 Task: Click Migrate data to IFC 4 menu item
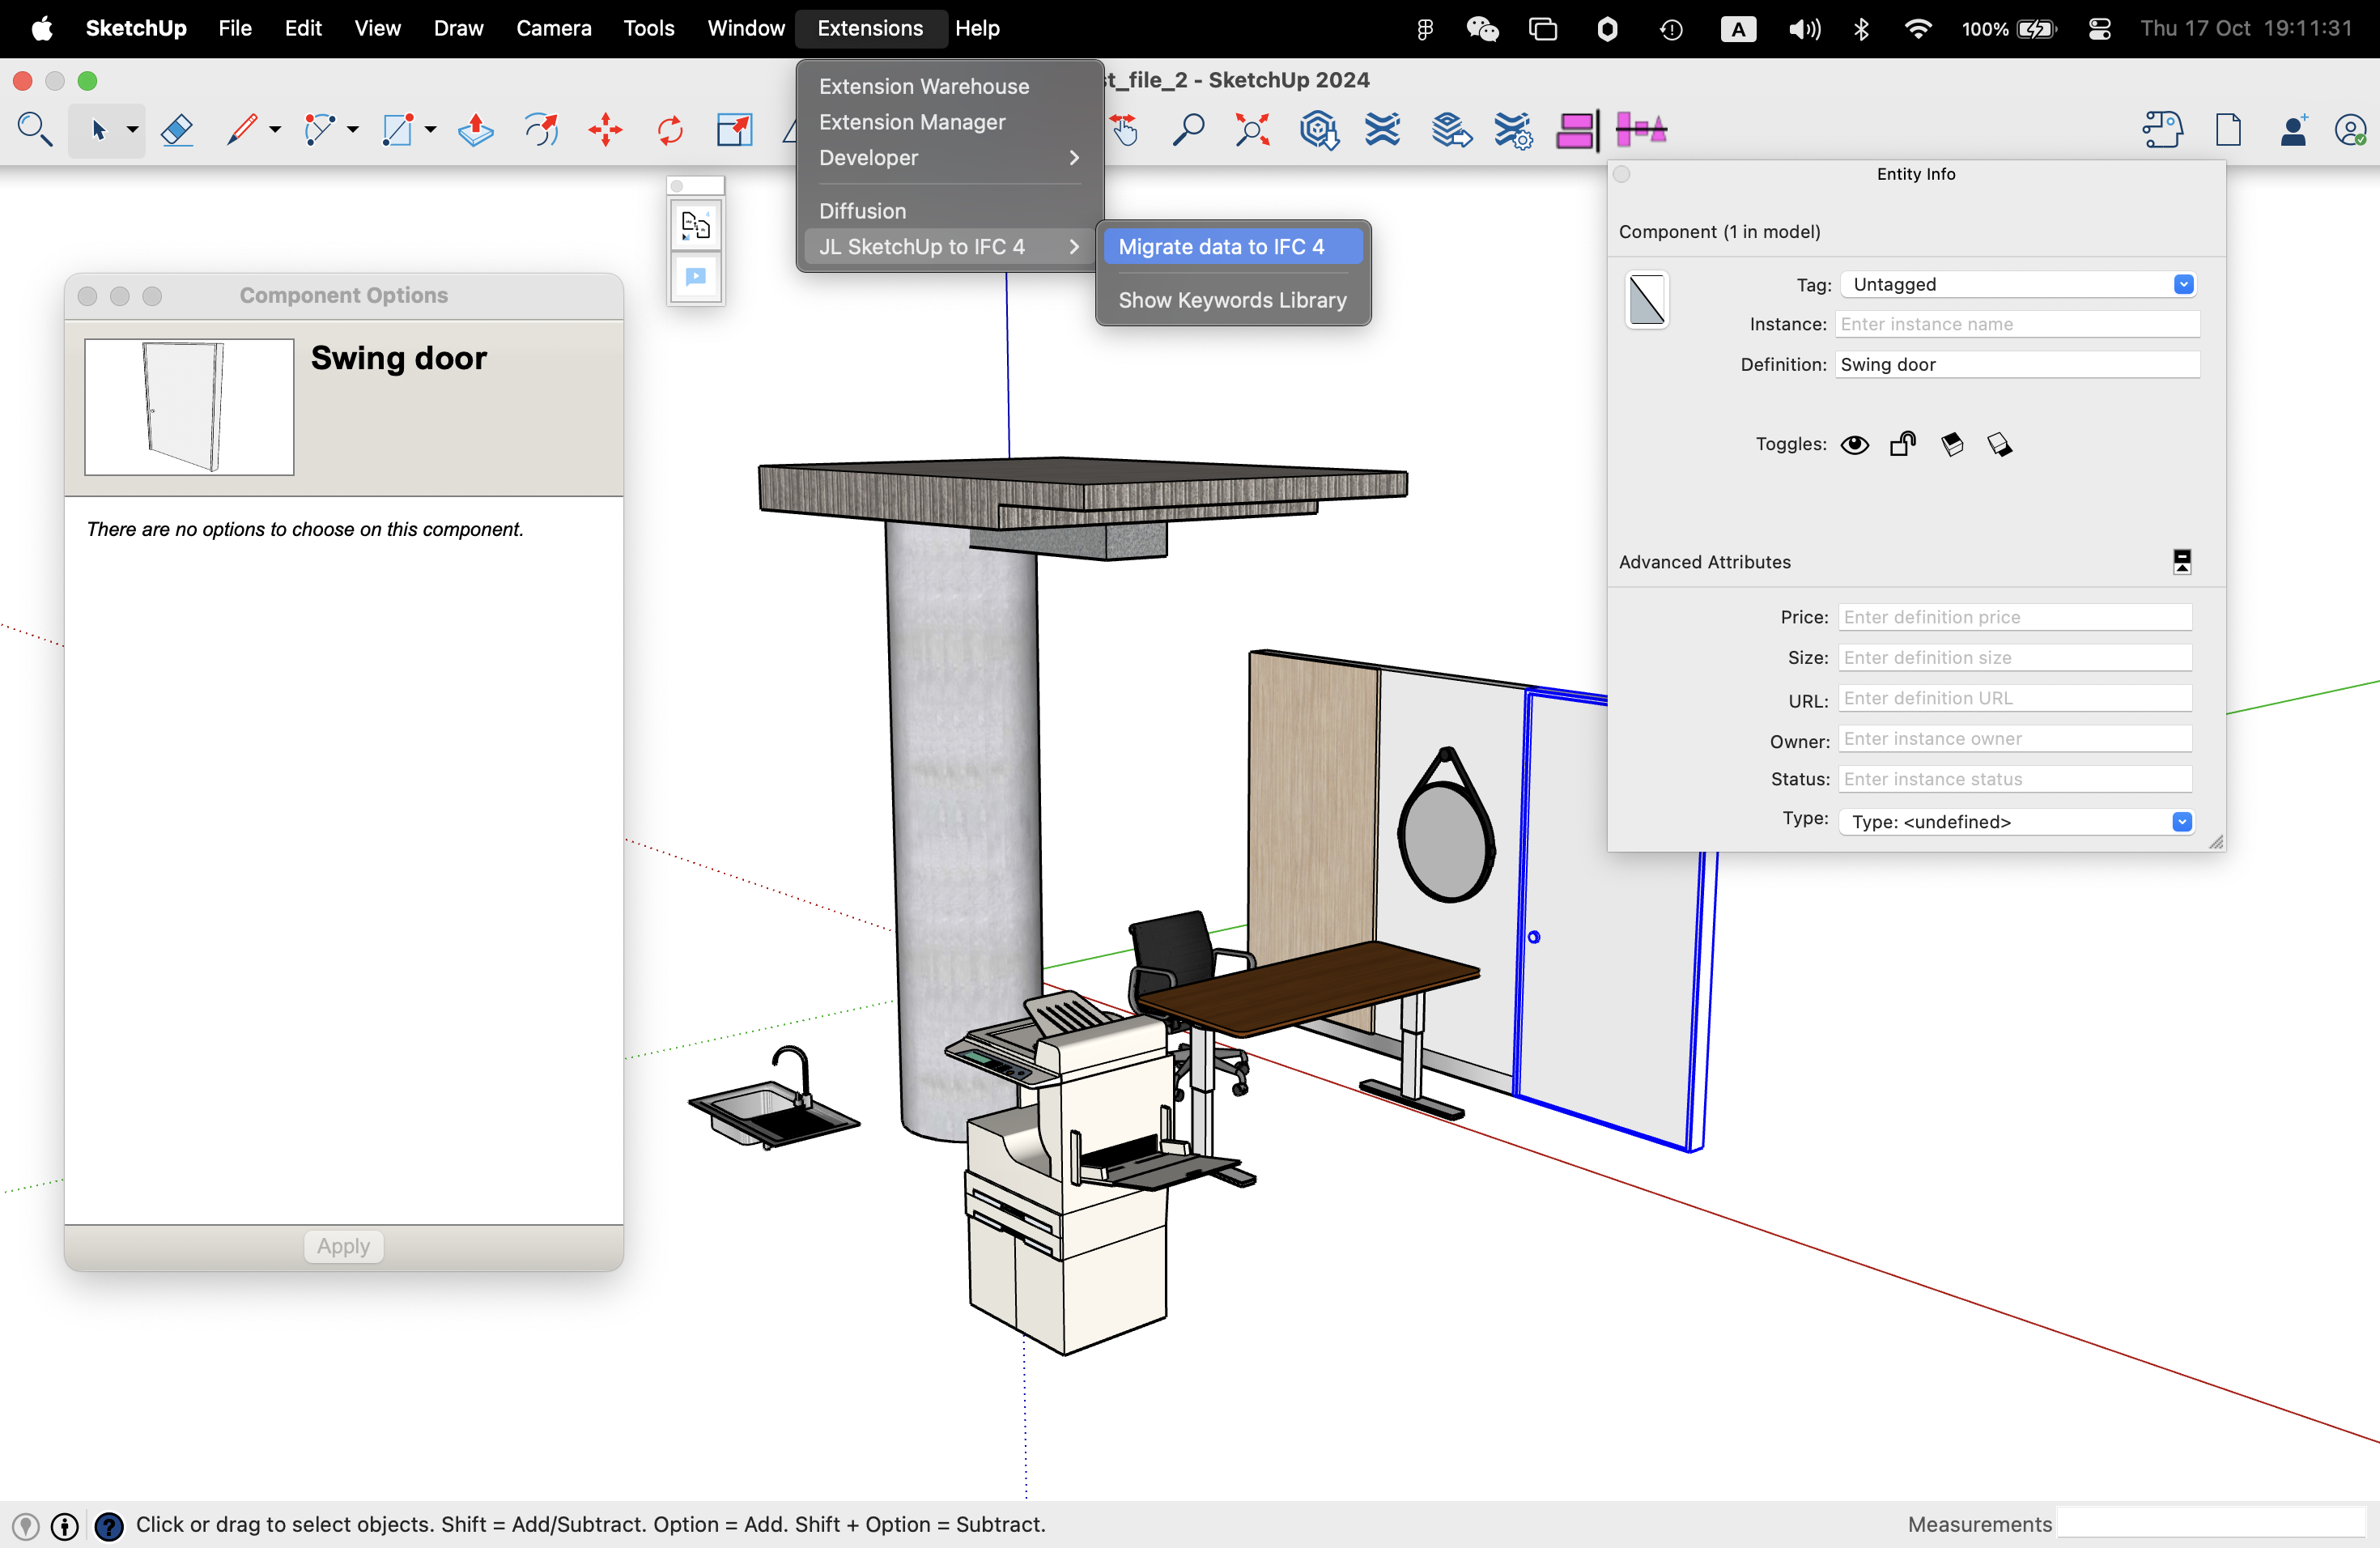pos(1223,245)
